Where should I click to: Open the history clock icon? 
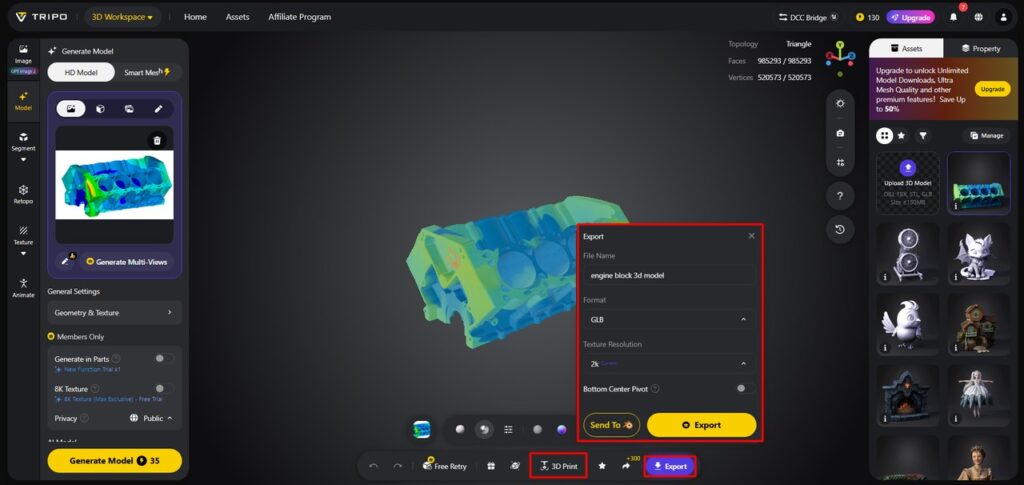840,229
